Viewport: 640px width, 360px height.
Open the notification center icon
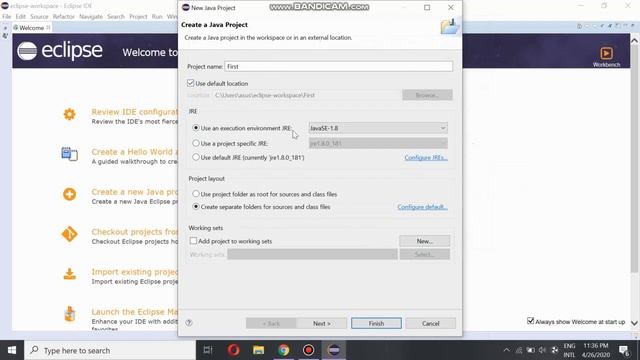(x=624, y=350)
